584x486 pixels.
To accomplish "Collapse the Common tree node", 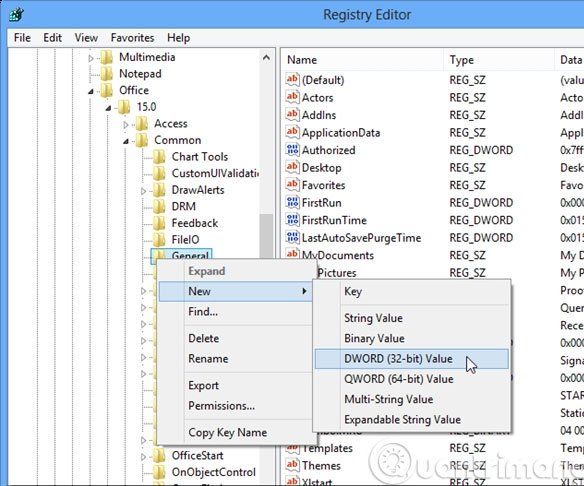I will point(126,141).
